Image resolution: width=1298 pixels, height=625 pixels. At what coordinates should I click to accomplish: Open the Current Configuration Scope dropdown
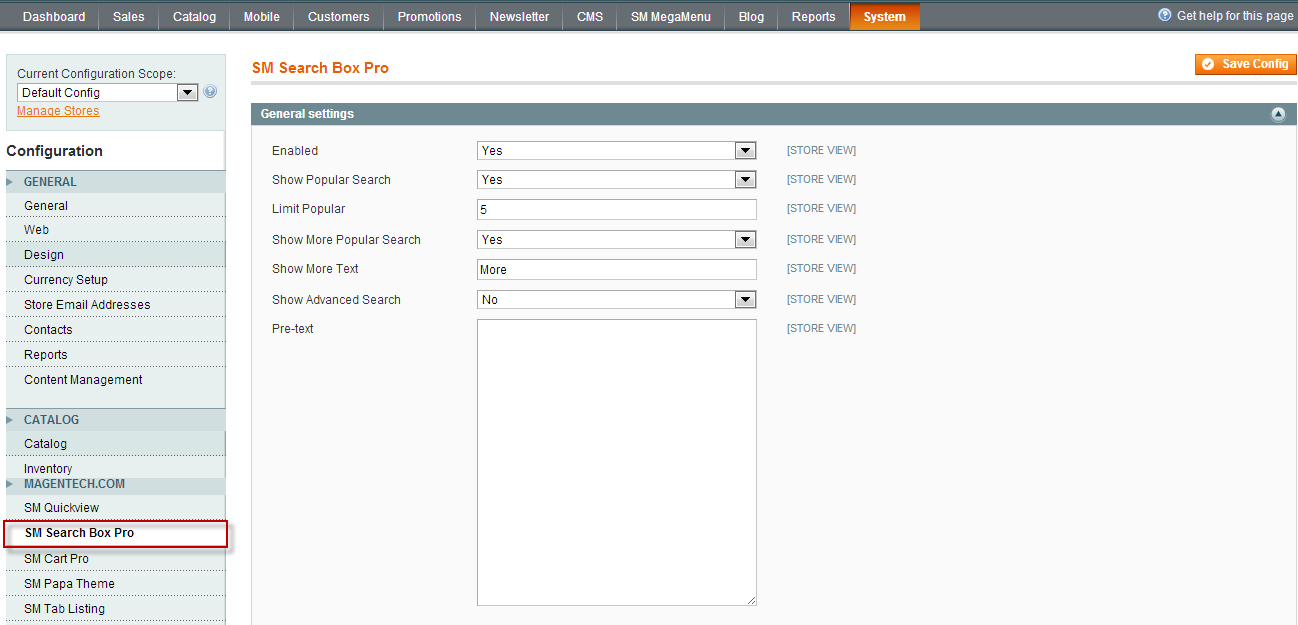click(x=108, y=92)
